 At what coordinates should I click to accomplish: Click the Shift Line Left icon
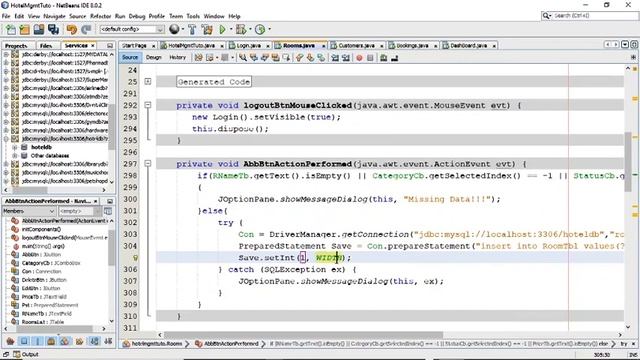pyautogui.click(x=335, y=58)
